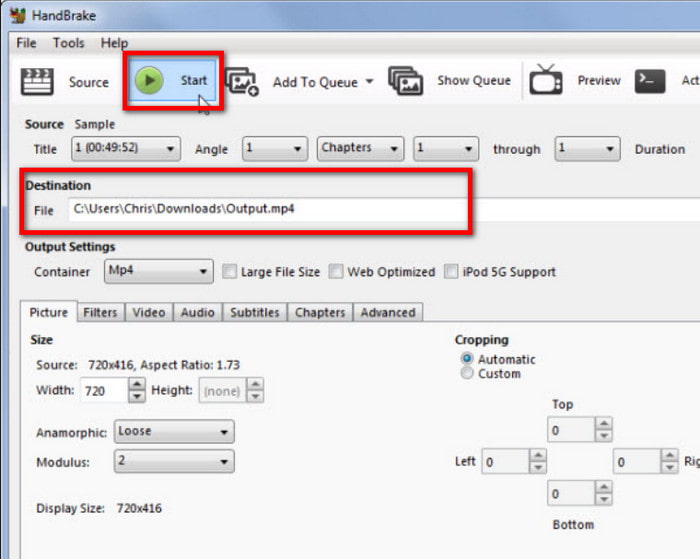Image resolution: width=700 pixels, height=559 pixels.
Task: Click the Source clapperboard icon
Action: [x=37, y=81]
